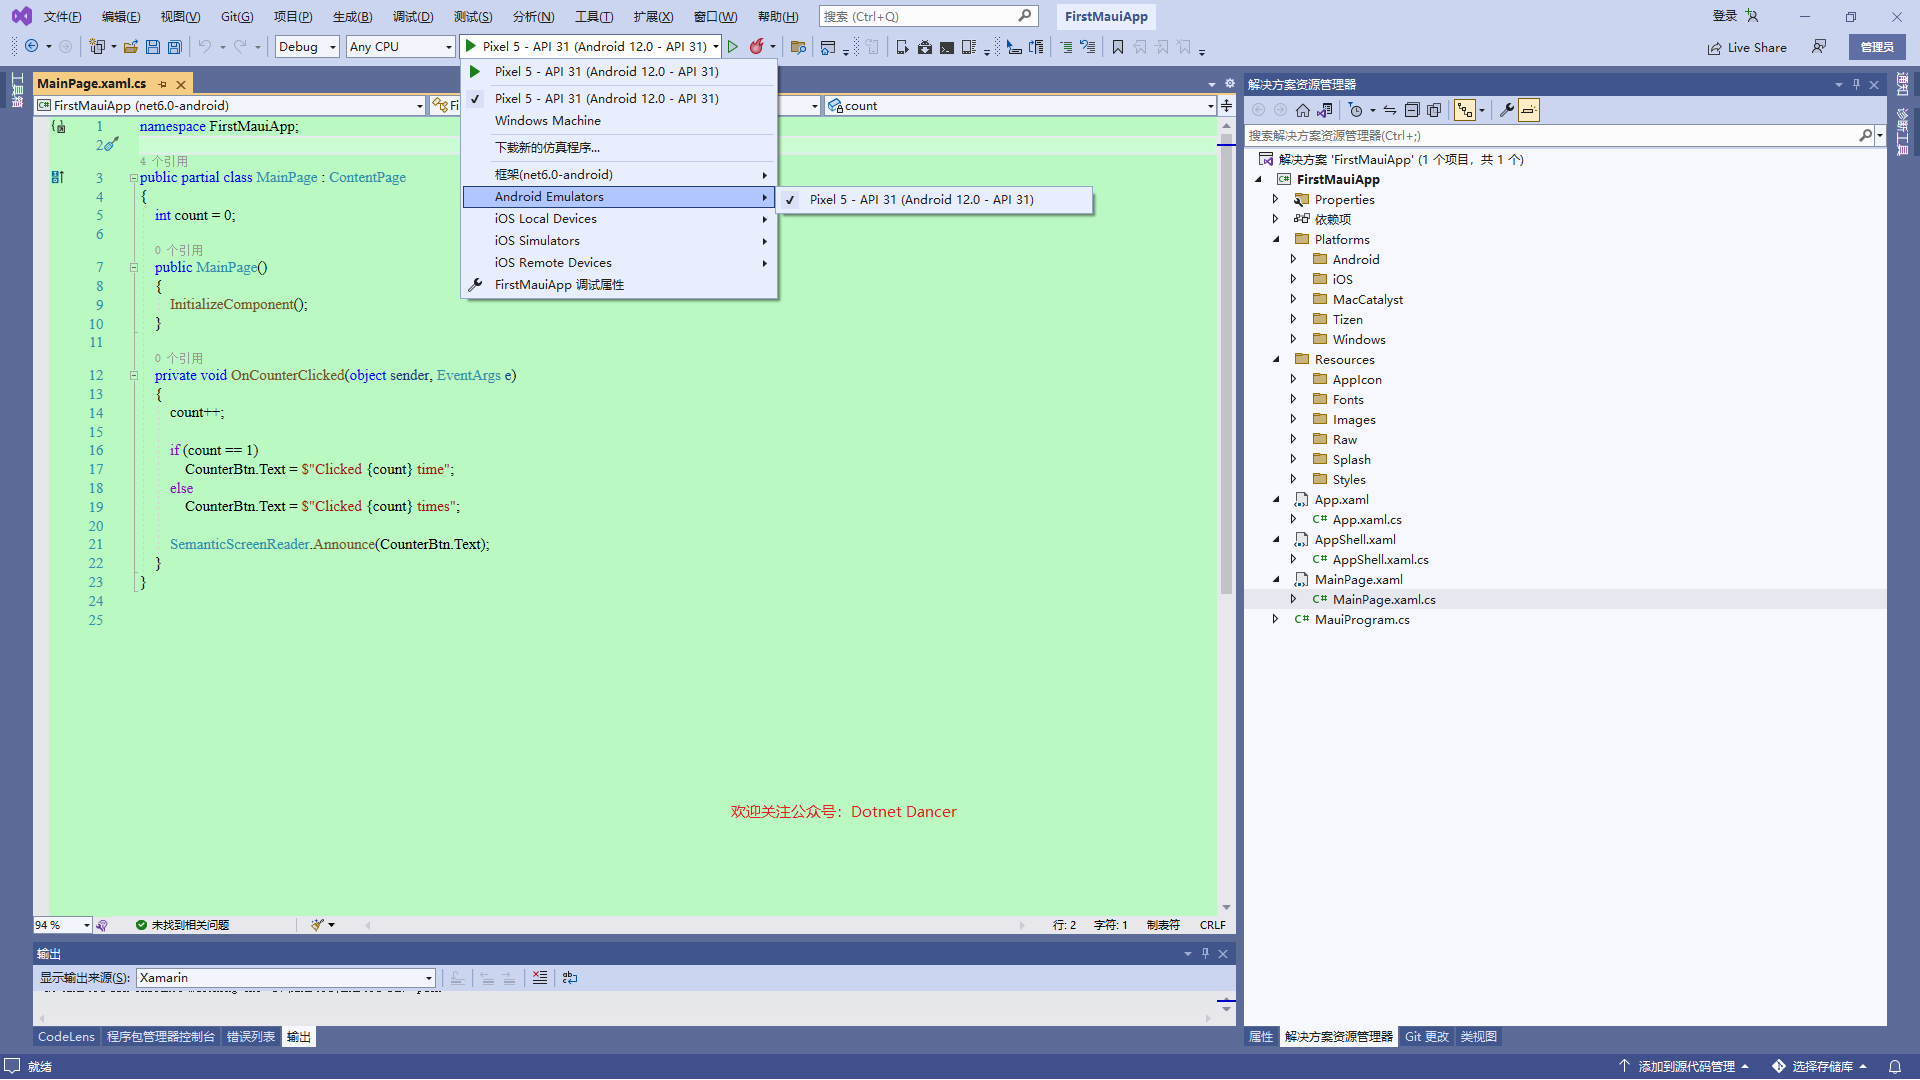
Task: Collapse the Resources folder
Action: point(1275,360)
